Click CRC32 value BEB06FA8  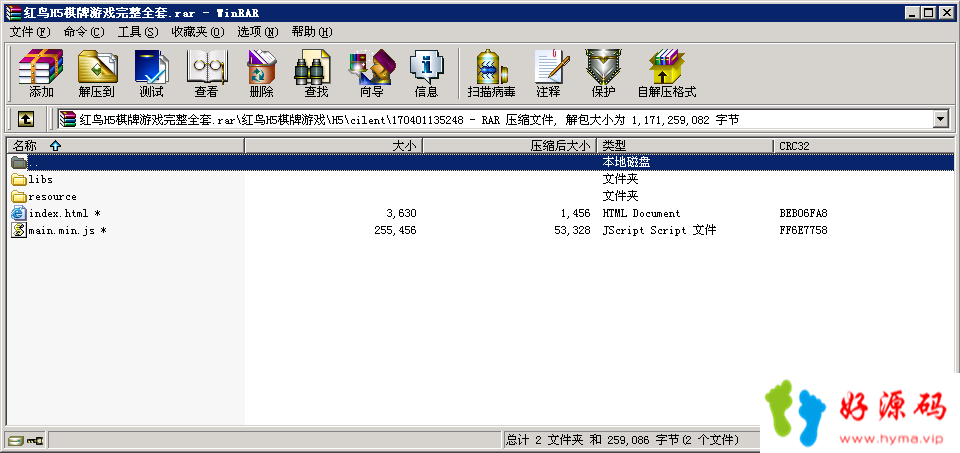pos(803,213)
